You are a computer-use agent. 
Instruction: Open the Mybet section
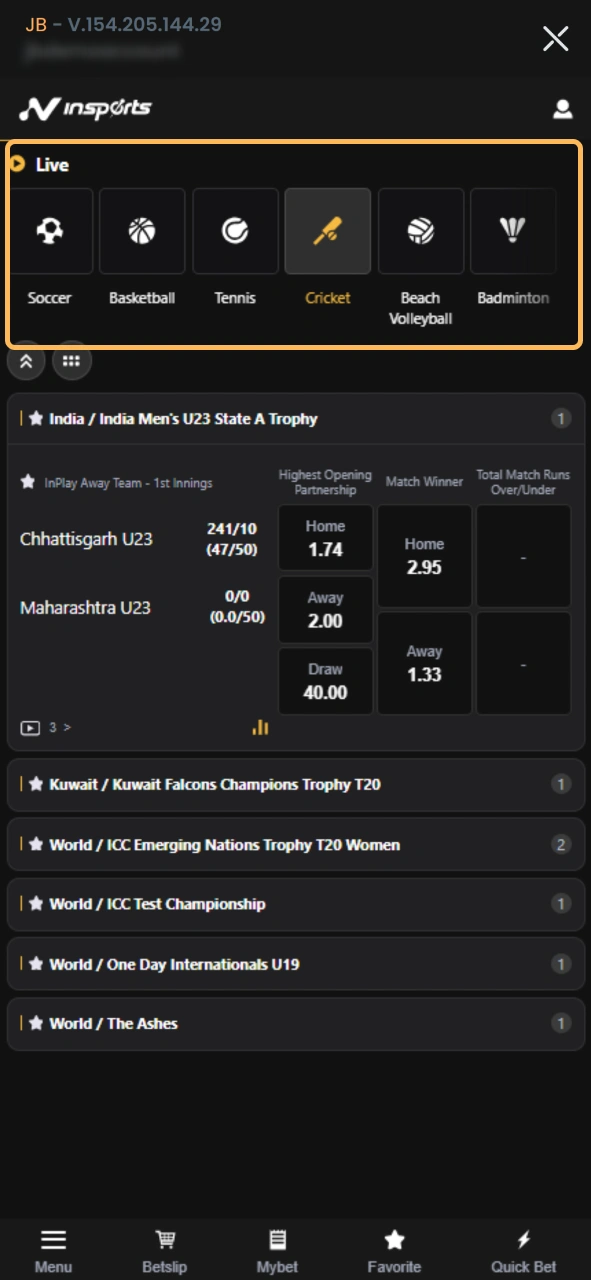[277, 1248]
